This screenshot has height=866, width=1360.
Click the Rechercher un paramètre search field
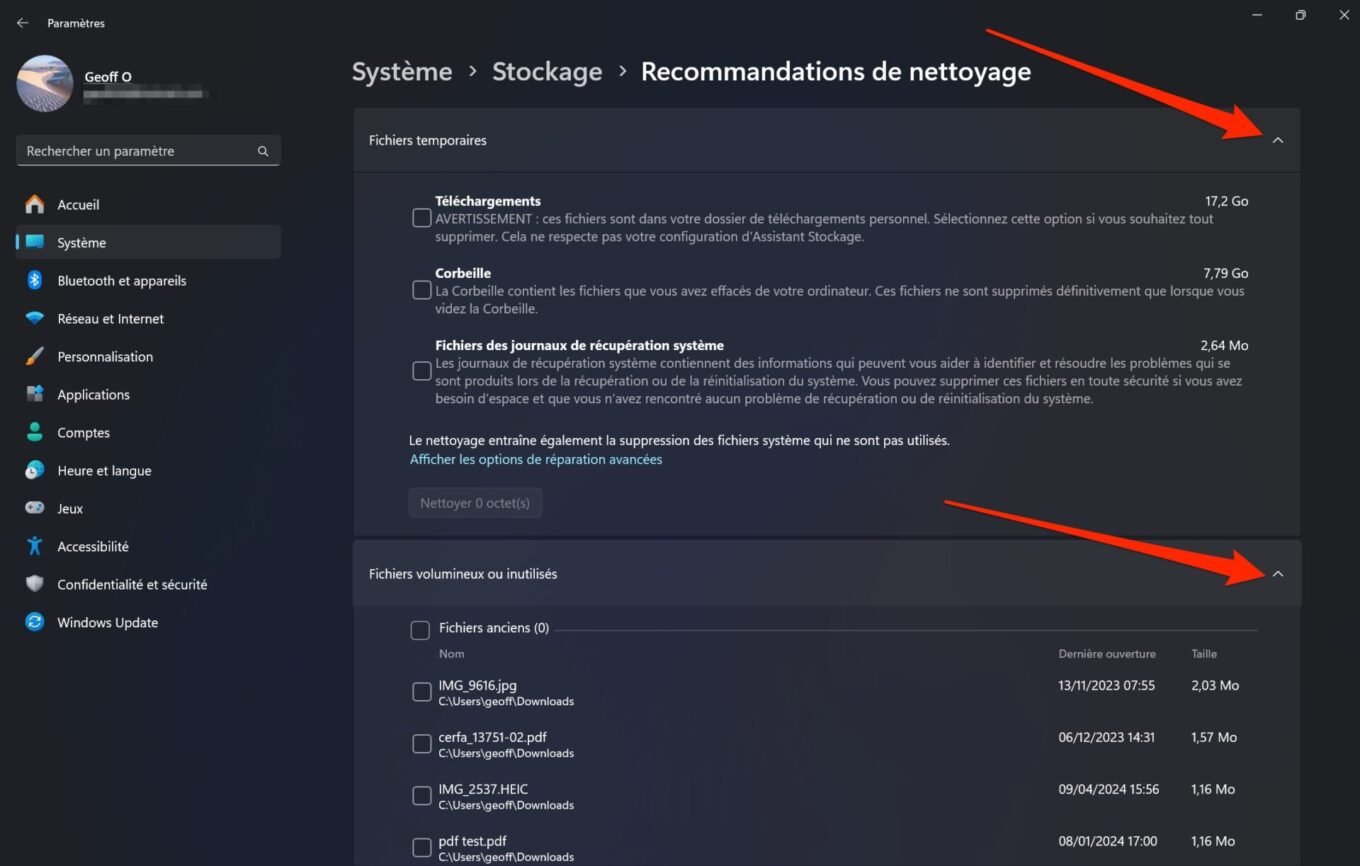(148, 151)
